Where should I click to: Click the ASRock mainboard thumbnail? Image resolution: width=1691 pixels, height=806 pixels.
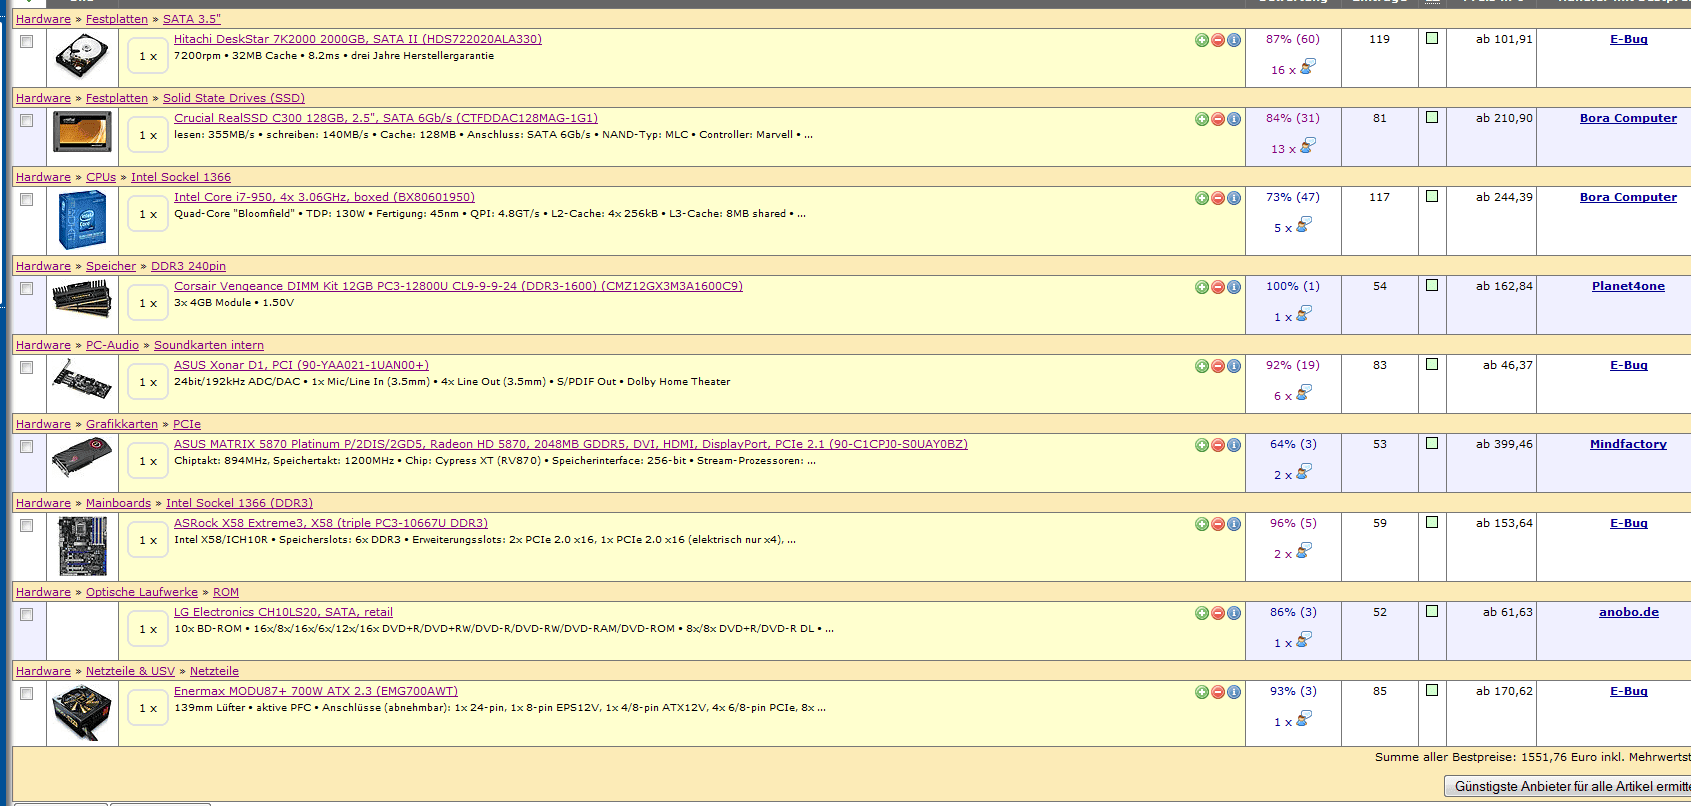coord(82,546)
